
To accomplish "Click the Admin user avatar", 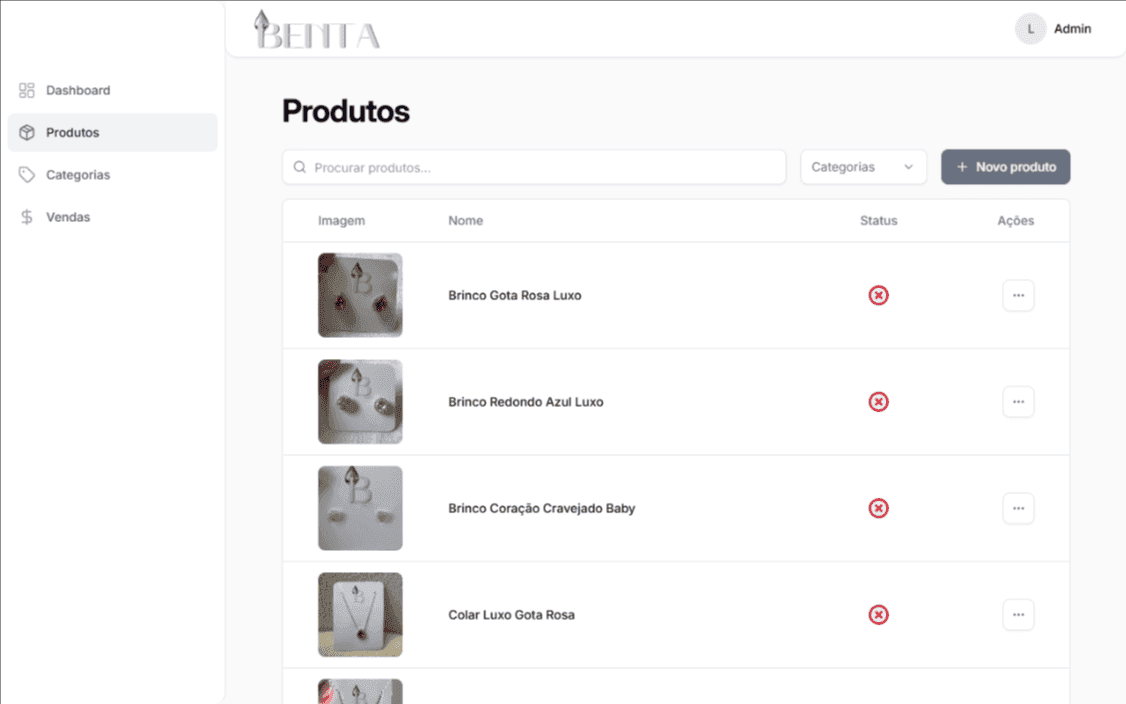I will tap(1030, 29).
